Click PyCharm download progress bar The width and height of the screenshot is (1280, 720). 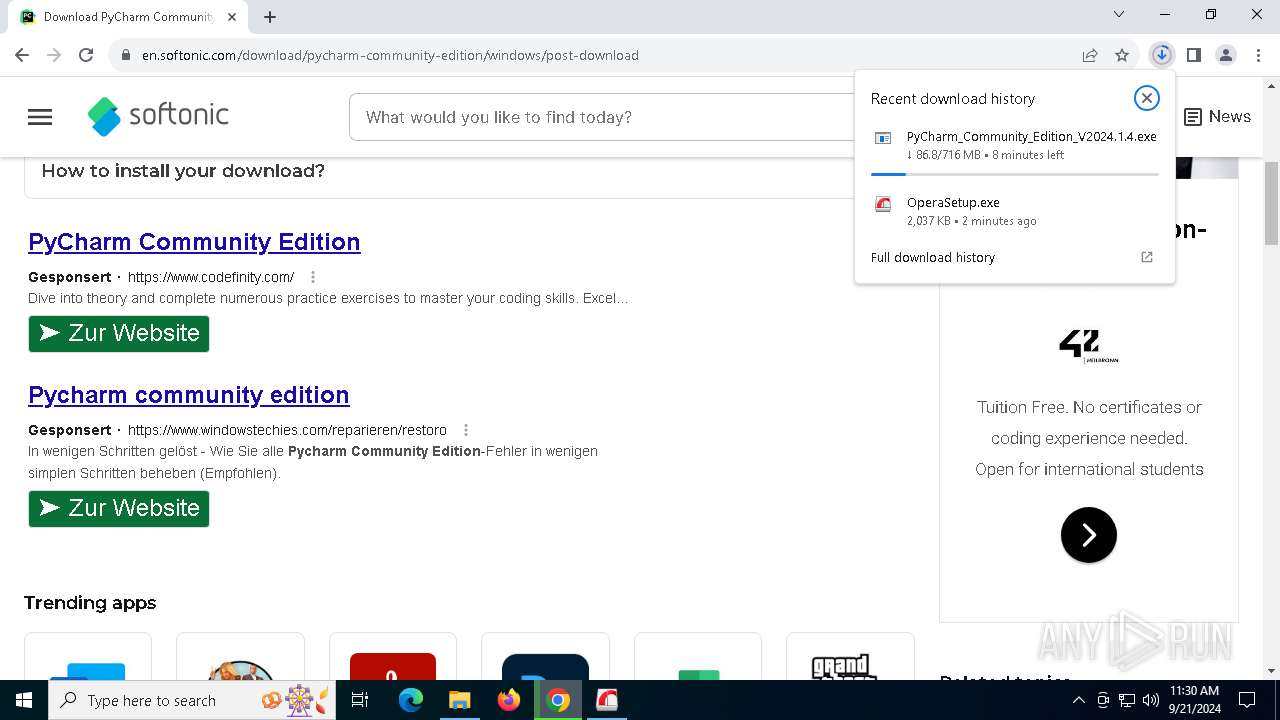pyautogui.click(x=1015, y=174)
